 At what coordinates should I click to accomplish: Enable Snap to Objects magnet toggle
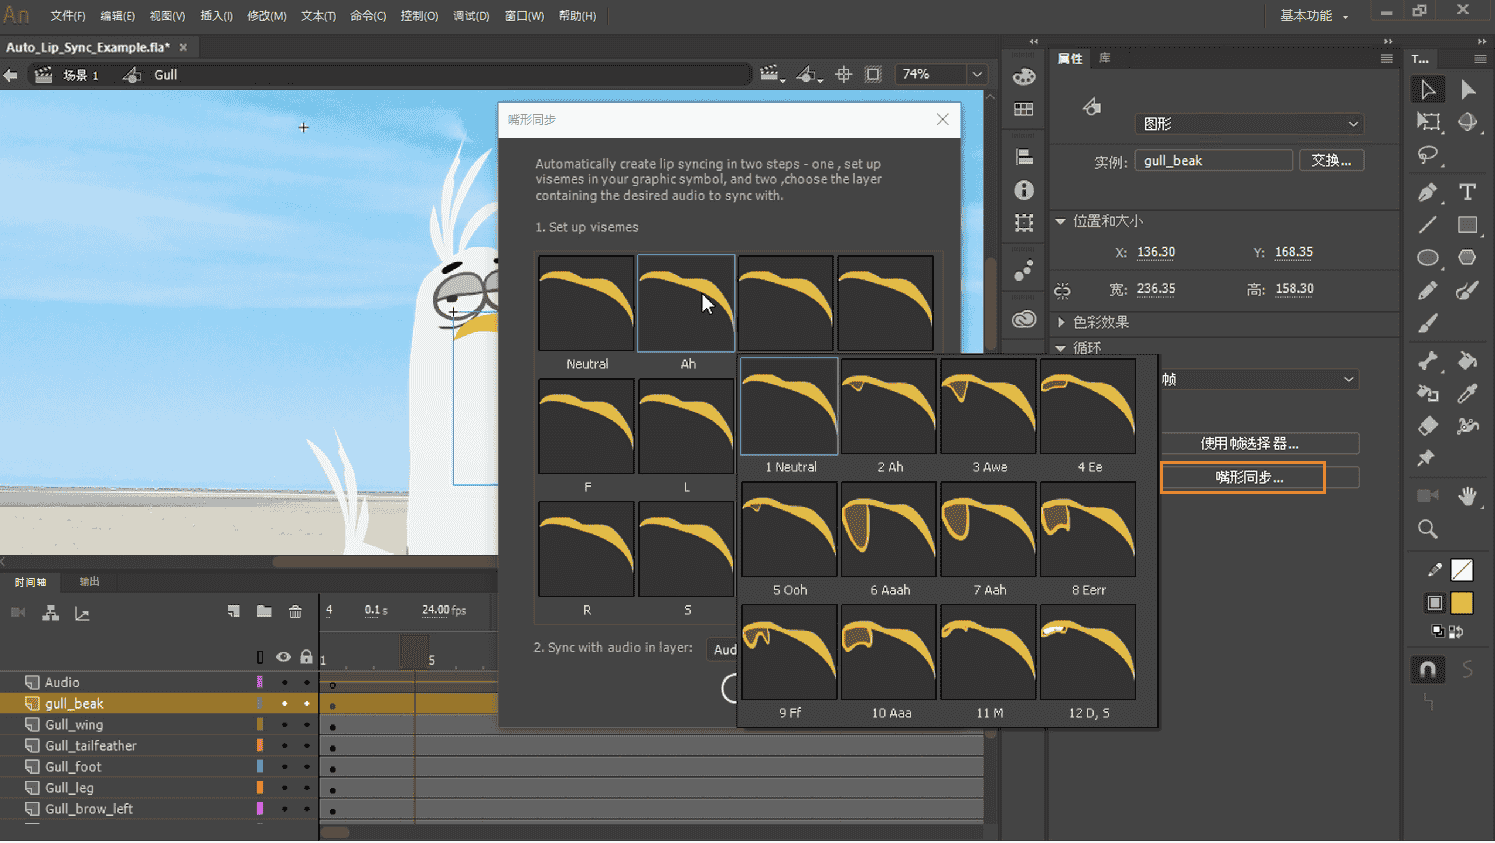coord(1428,669)
